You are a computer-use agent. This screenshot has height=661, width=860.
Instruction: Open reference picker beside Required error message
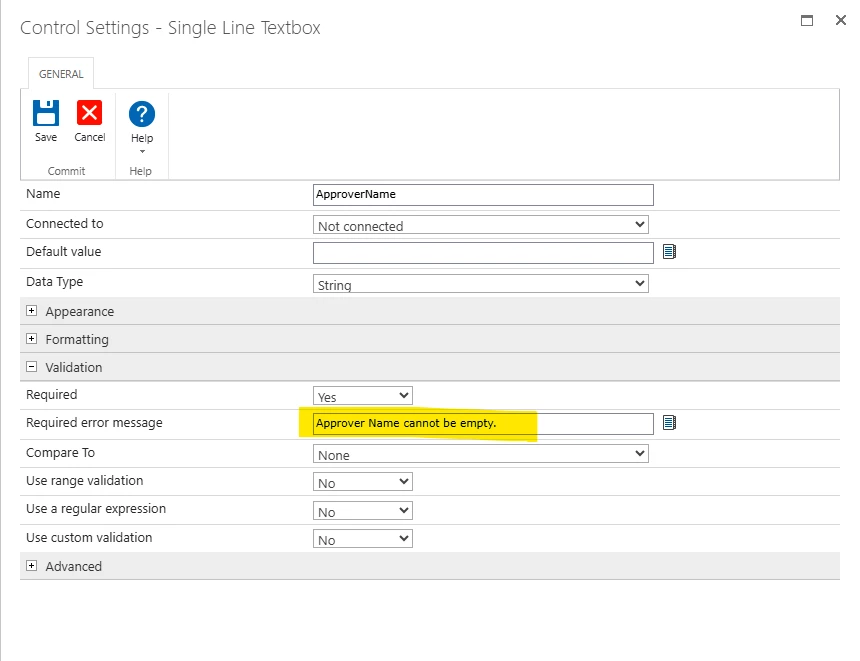[669, 422]
